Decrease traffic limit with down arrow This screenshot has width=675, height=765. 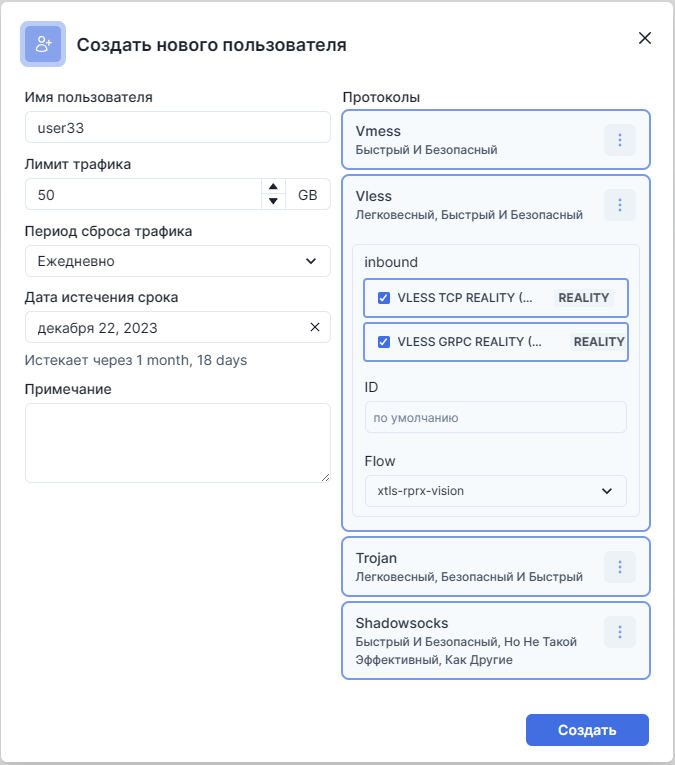tap(272, 201)
